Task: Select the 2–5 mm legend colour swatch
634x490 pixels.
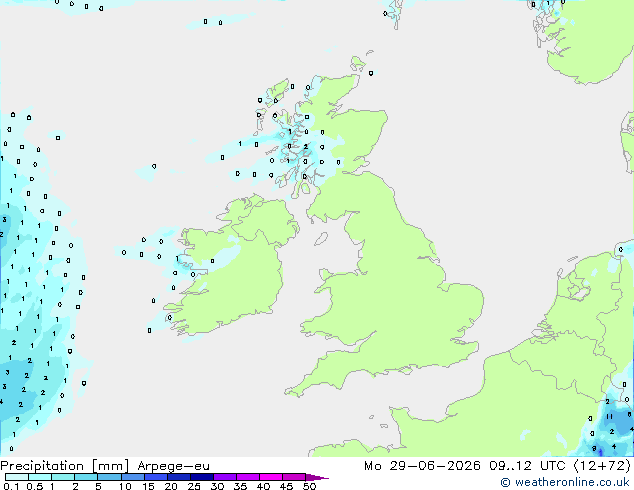Action: pos(86,477)
